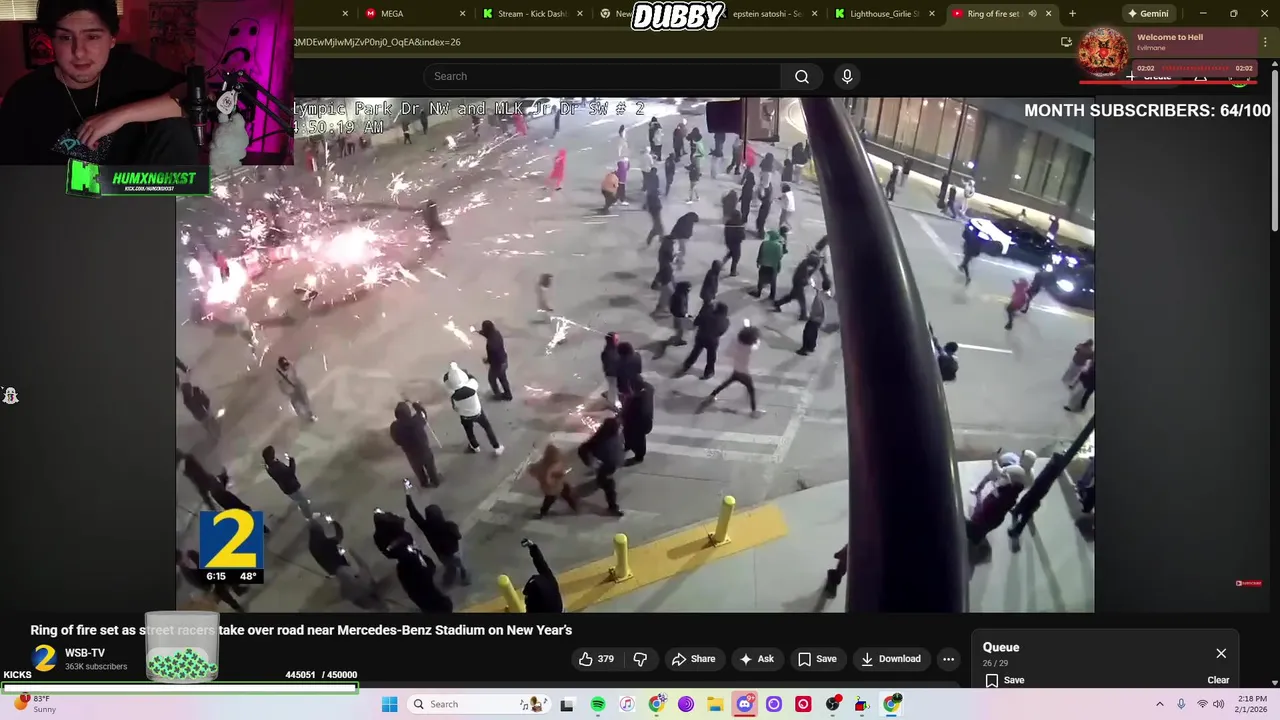Close the MEGA tab
Image resolution: width=1280 pixels, height=720 pixels.
click(x=463, y=14)
